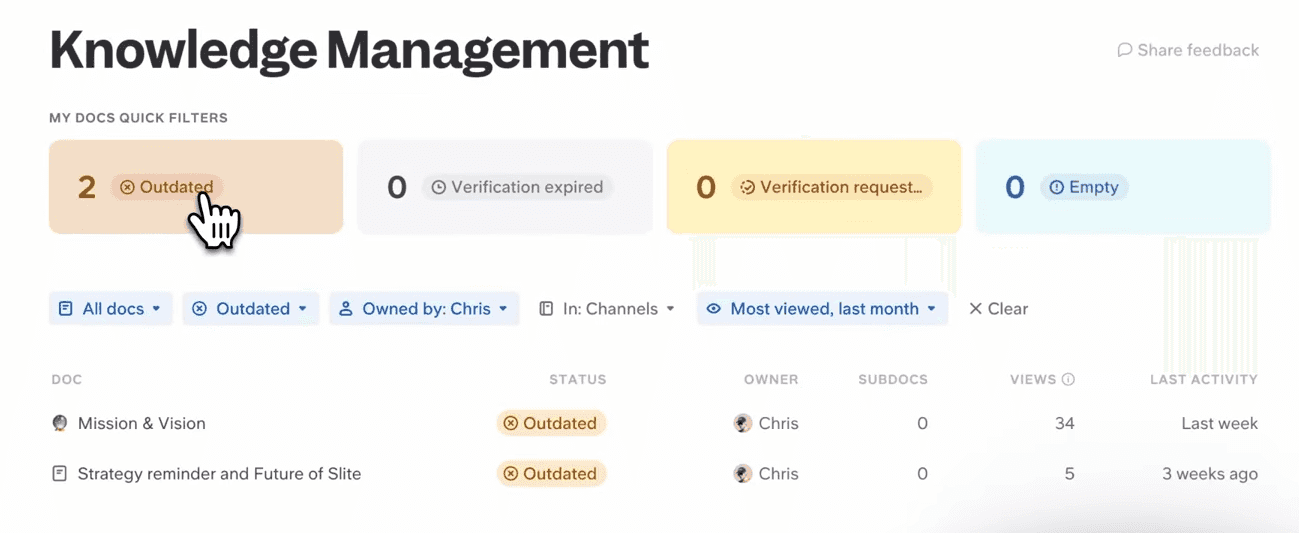Click the Outdated badge on the Mission & Vision row

tap(551, 423)
